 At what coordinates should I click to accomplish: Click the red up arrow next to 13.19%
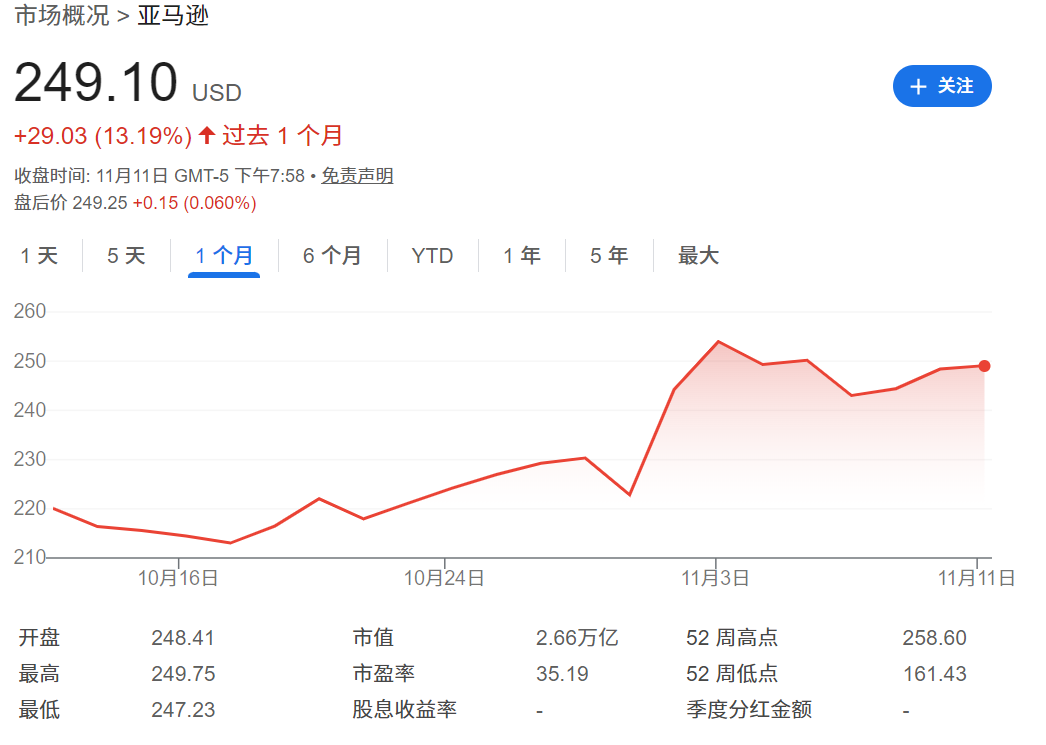(x=206, y=134)
